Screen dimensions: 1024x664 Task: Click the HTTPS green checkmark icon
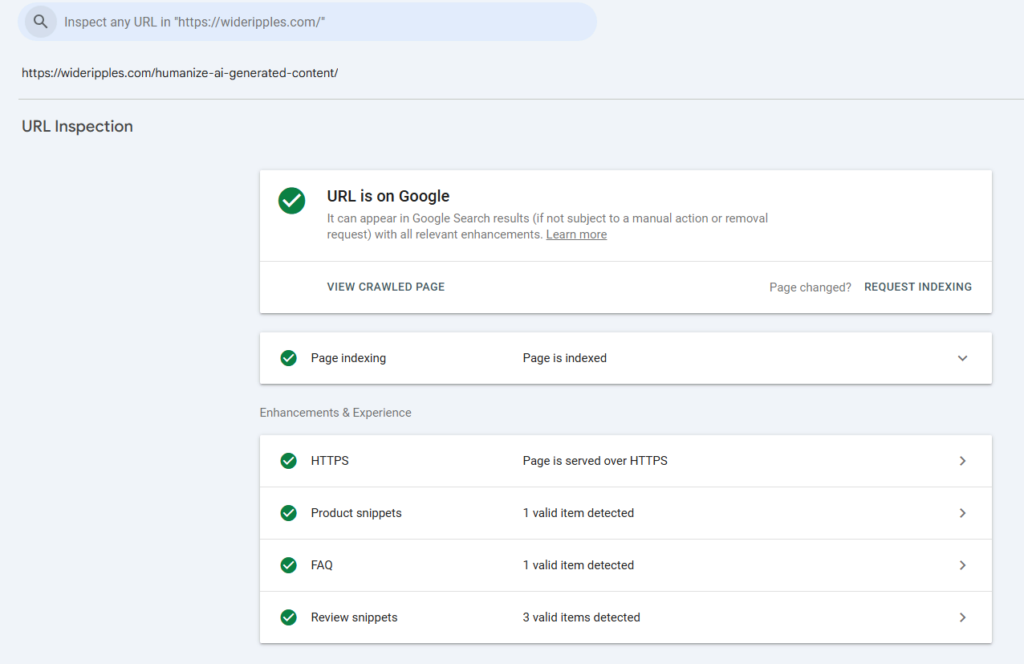[288, 461]
